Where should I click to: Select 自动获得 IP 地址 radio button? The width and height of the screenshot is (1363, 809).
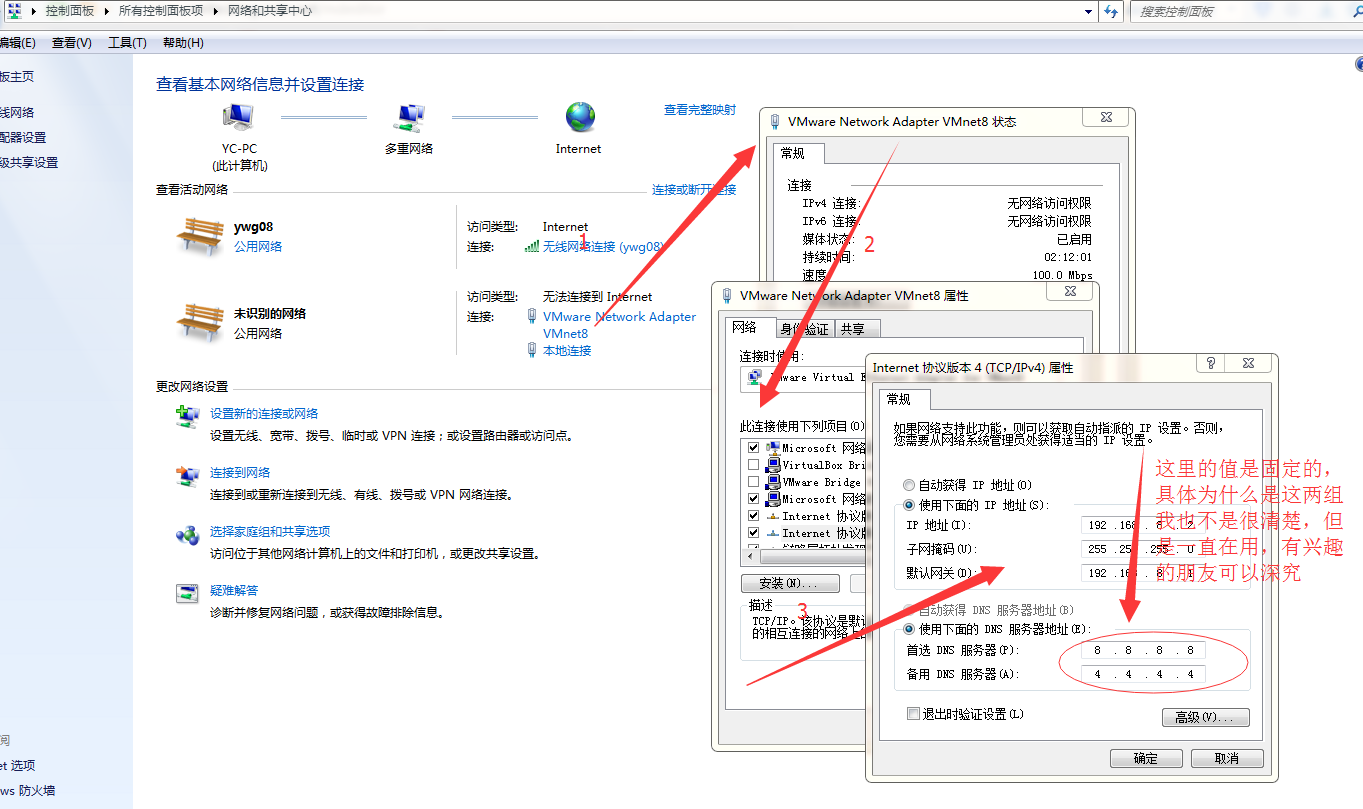(x=909, y=484)
